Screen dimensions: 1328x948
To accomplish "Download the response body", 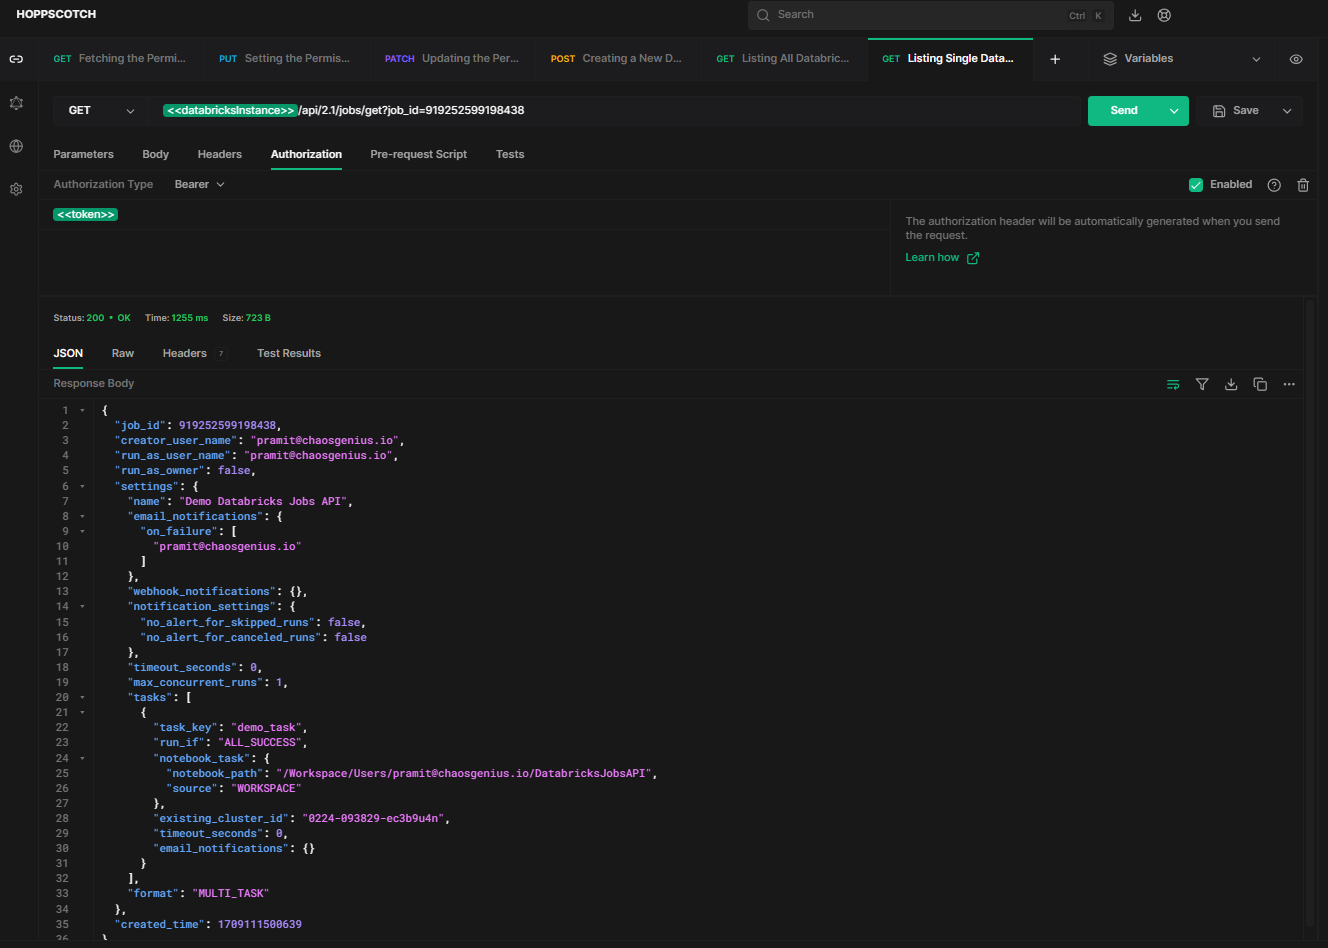I will pyautogui.click(x=1231, y=383).
